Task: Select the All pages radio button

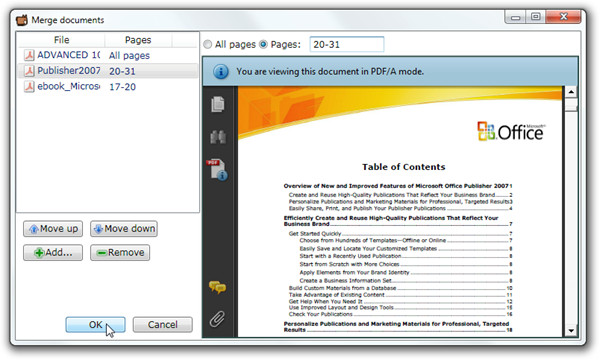Action: [x=207, y=44]
